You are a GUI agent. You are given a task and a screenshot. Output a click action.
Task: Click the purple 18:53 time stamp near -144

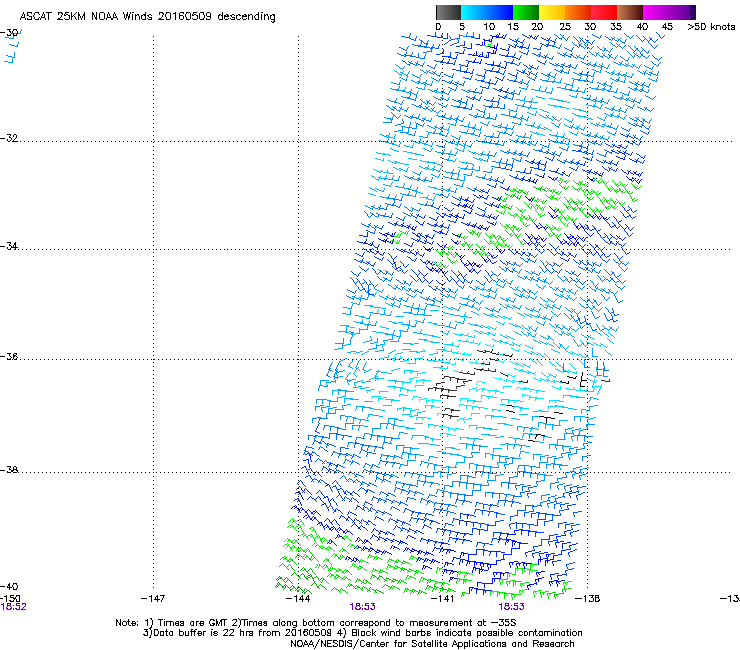pos(362,607)
